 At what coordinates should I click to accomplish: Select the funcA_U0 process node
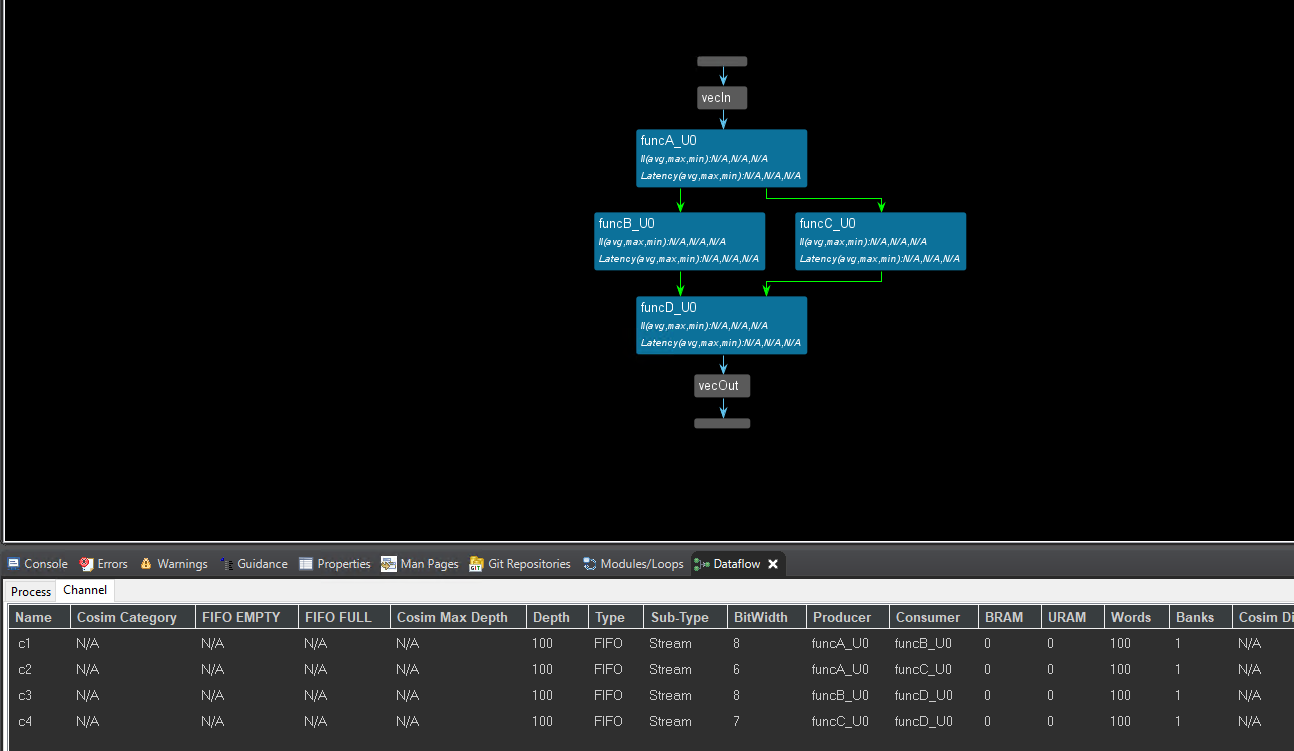[721, 158]
